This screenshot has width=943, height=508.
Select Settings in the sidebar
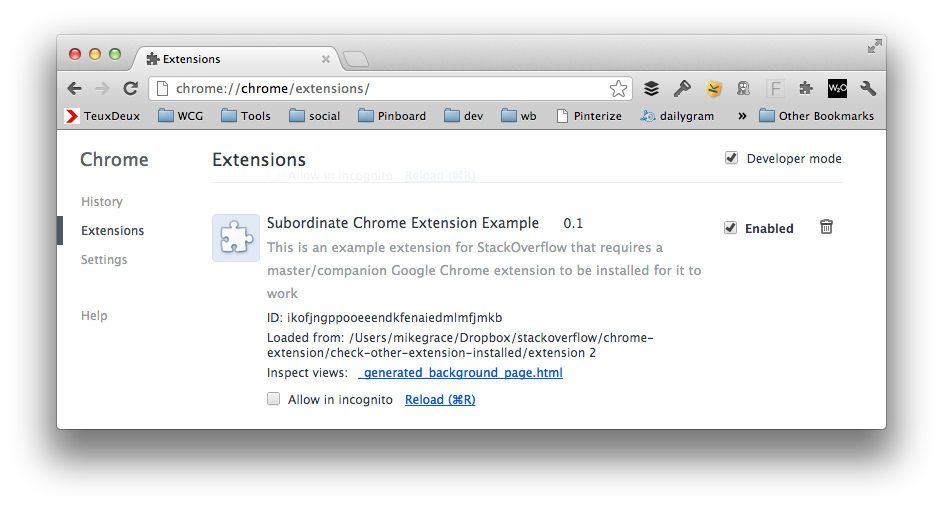click(x=104, y=260)
